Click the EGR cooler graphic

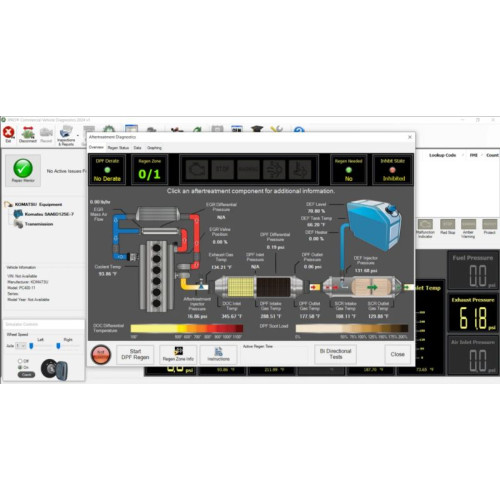(x=158, y=214)
